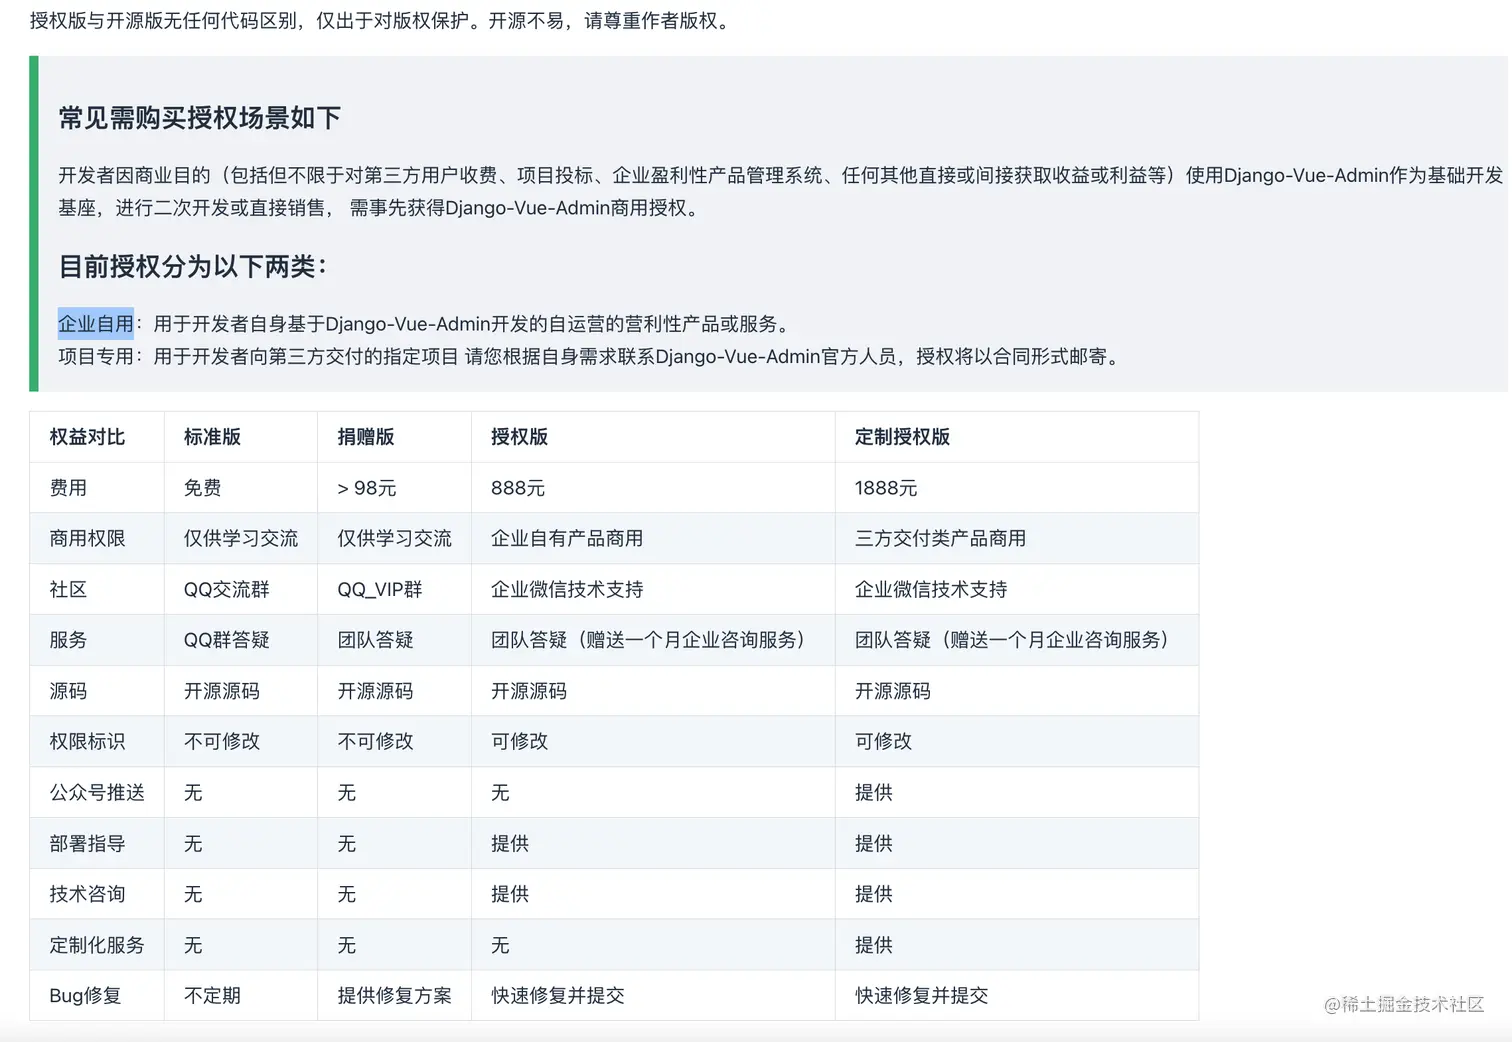The width and height of the screenshot is (1512, 1042).
Task: Select the highlighted text 企业自用
Action: (x=95, y=323)
